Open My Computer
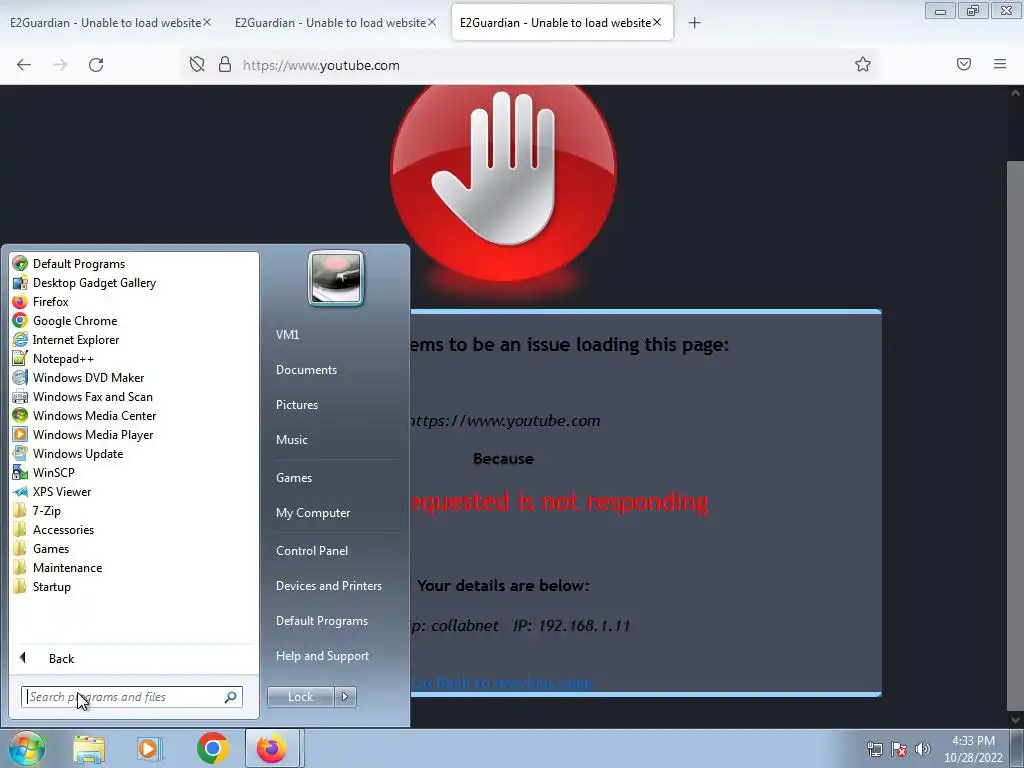 313,513
